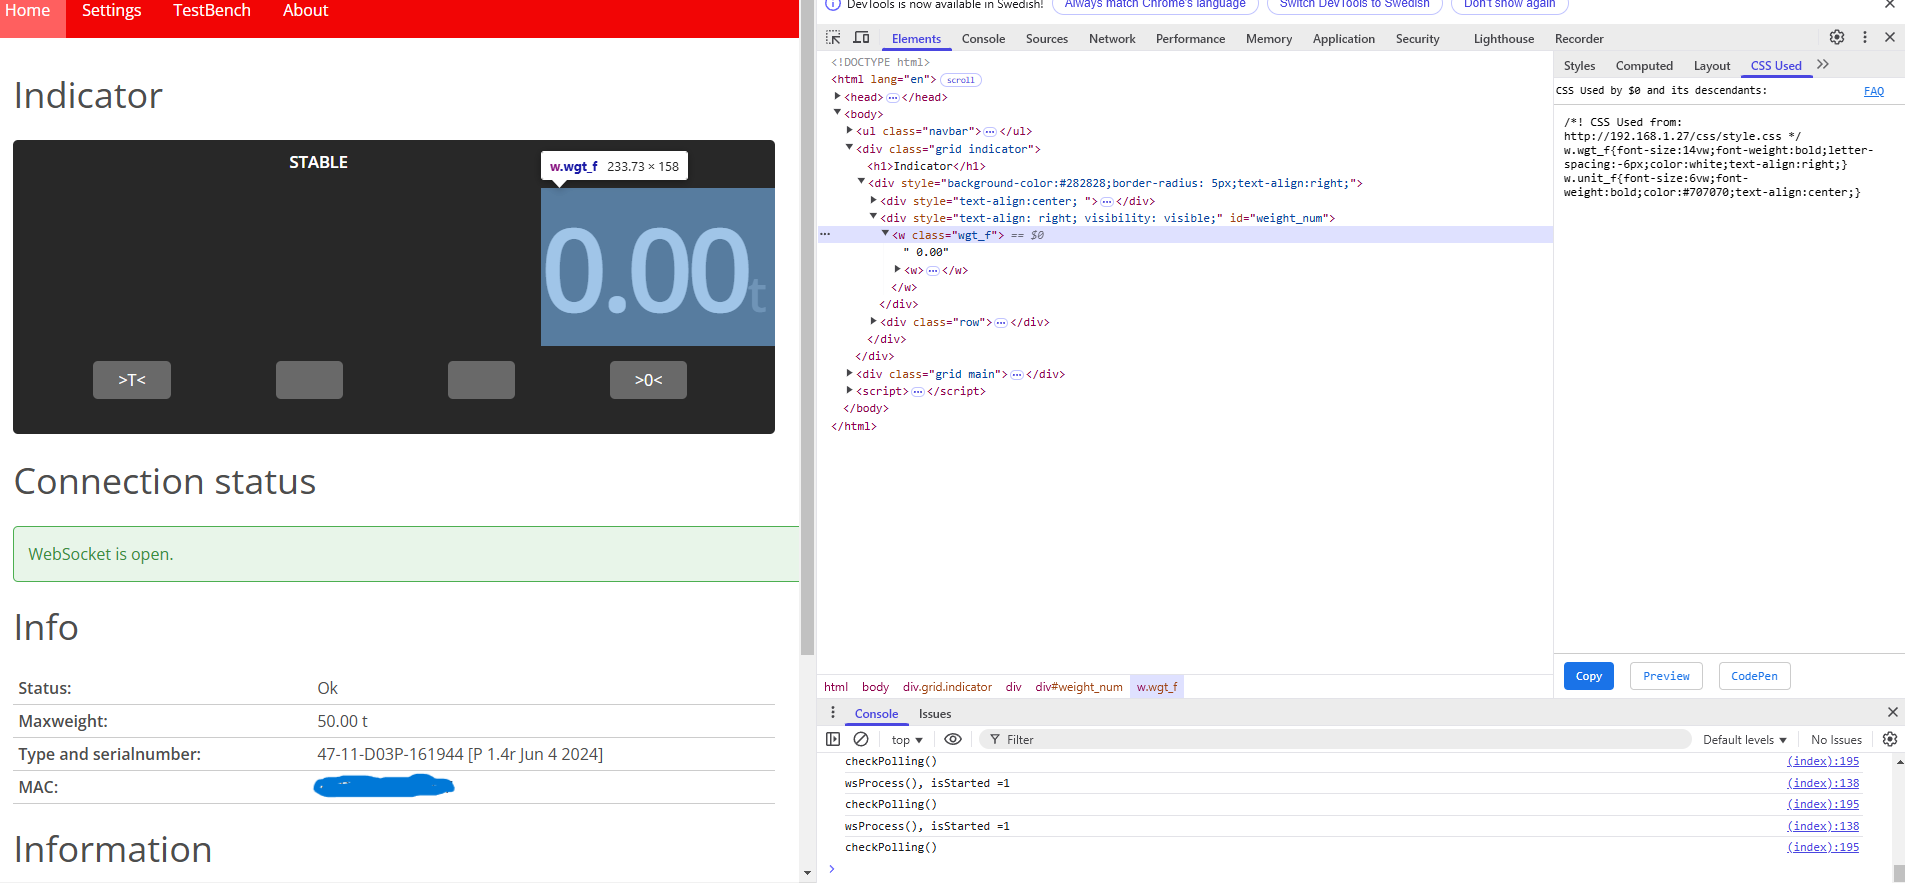This screenshot has width=1905, height=883.
Task: Click the >0< zero button
Action: click(648, 380)
